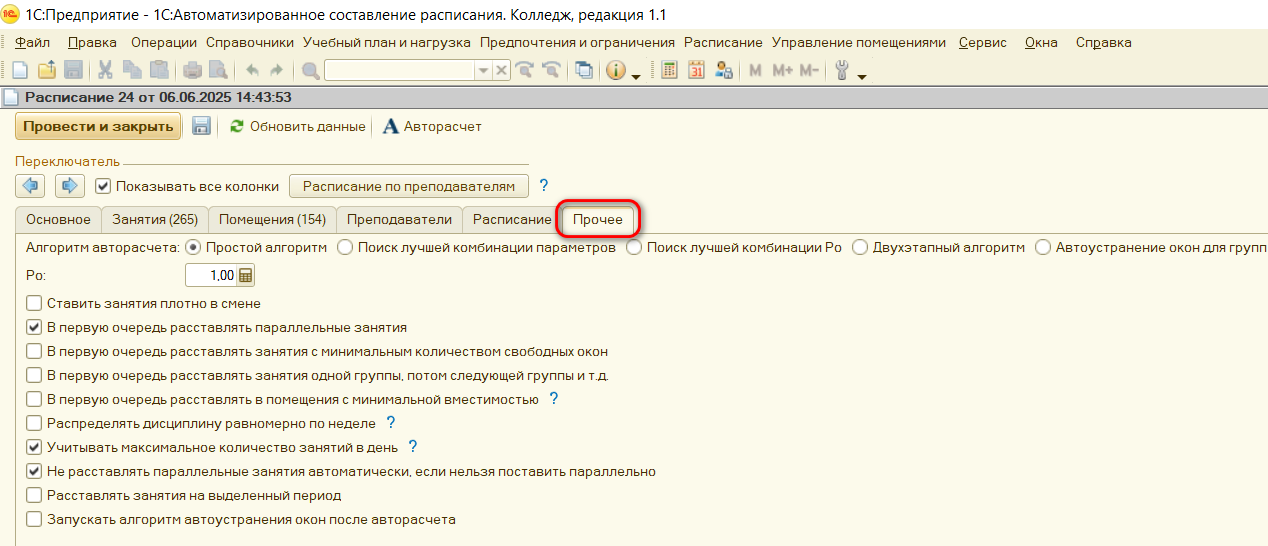Save the schedule with the form floppy icon
Viewport: 1268px width, 546px height.
tap(201, 126)
